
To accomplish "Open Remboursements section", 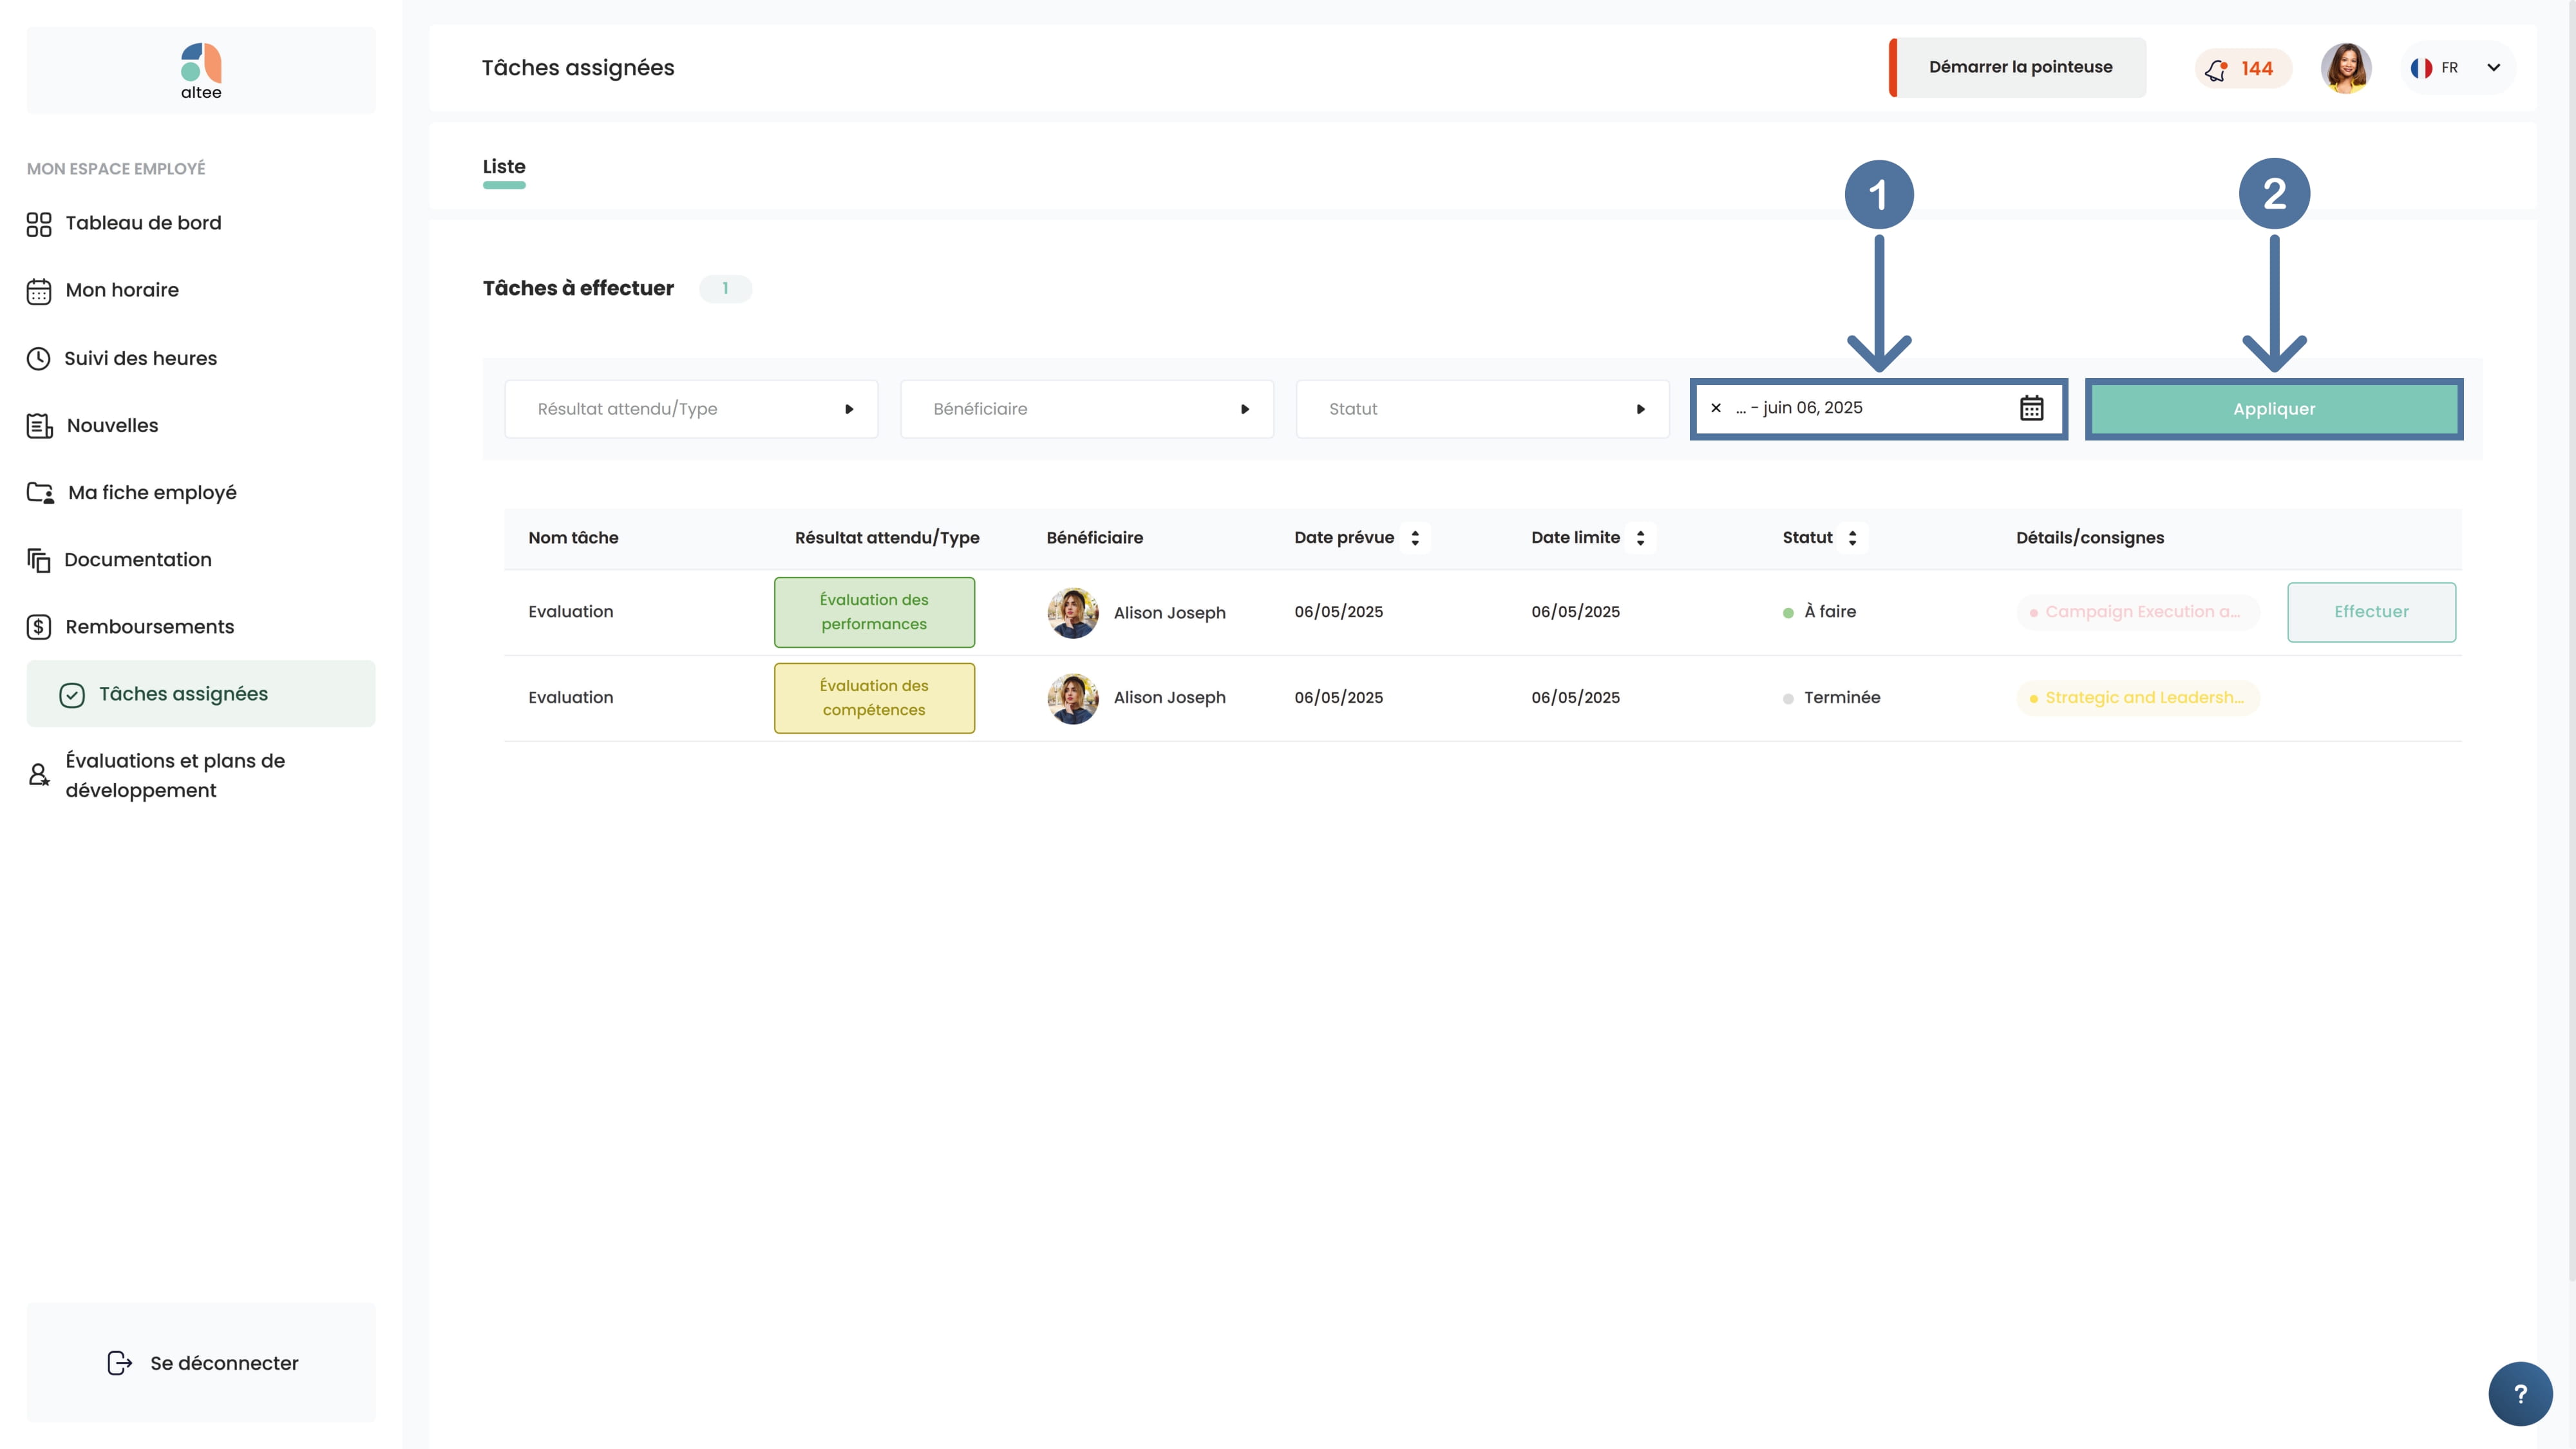I will coord(149,627).
